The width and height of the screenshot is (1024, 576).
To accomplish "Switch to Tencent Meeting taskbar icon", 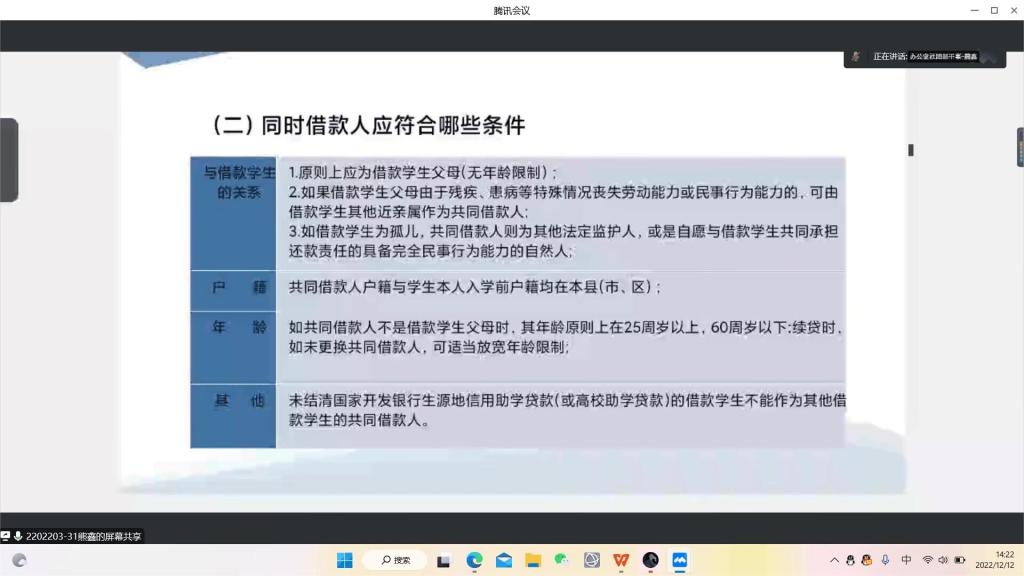I will coord(680,560).
